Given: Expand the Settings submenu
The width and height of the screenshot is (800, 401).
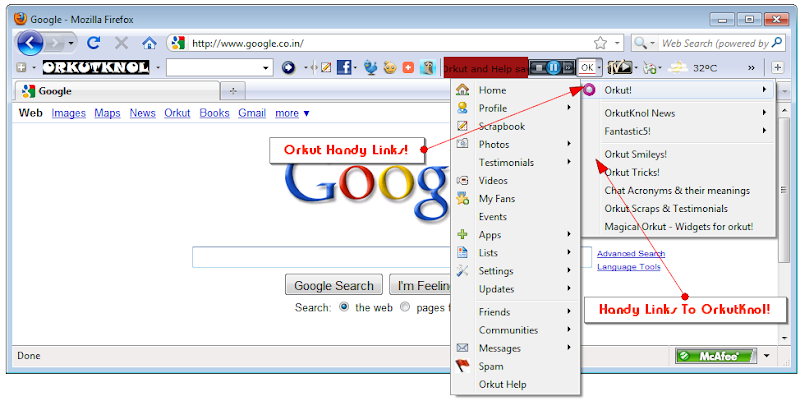Looking at the screenshot, I should (515, 271).
